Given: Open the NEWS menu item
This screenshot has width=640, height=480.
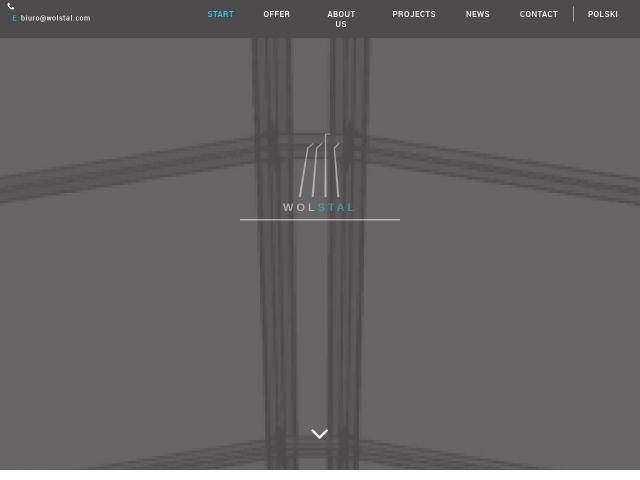Looking at the screenshot, I should click(478, 14).
